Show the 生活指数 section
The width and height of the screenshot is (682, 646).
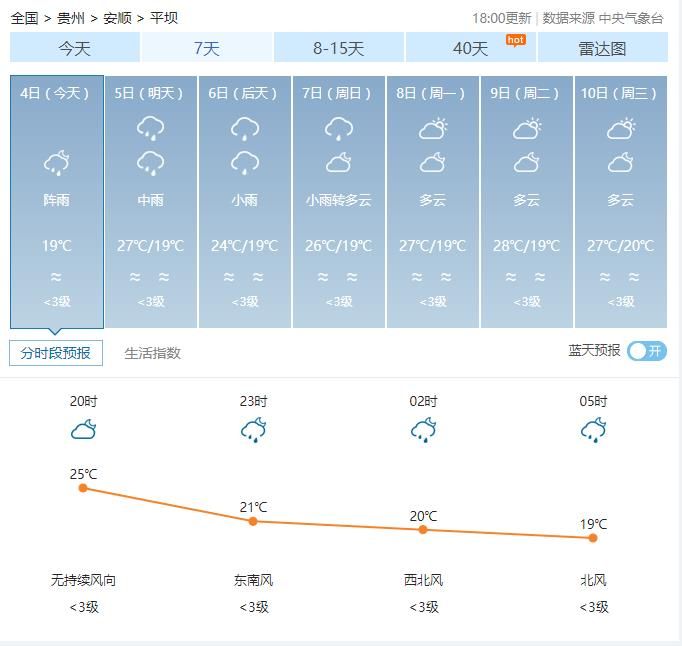point(153,353)
